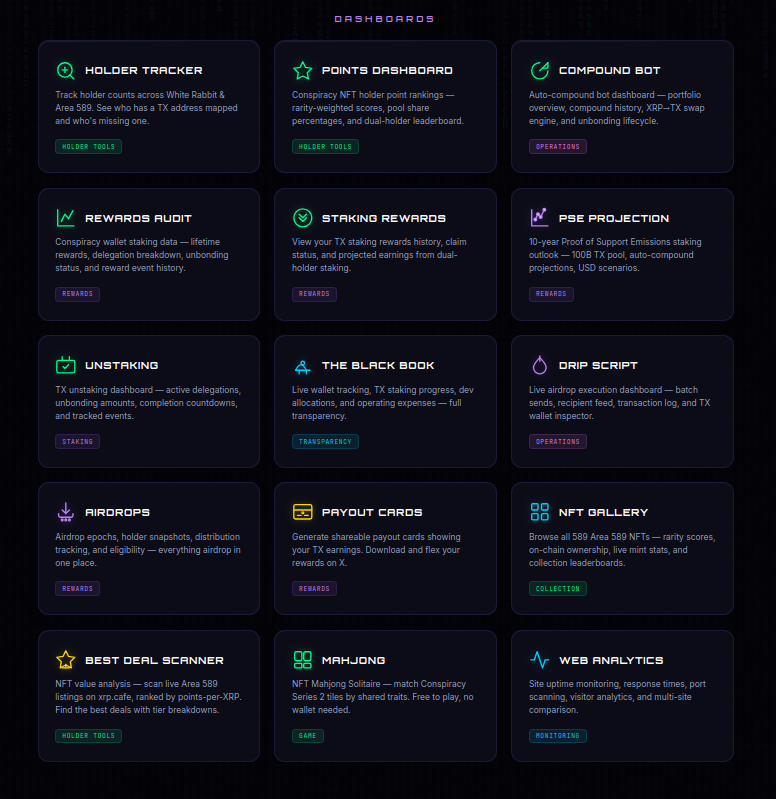Click the Holder Tools tag on Best Deal Scanner
Screen dimensions: 776x799
point(88,736)
